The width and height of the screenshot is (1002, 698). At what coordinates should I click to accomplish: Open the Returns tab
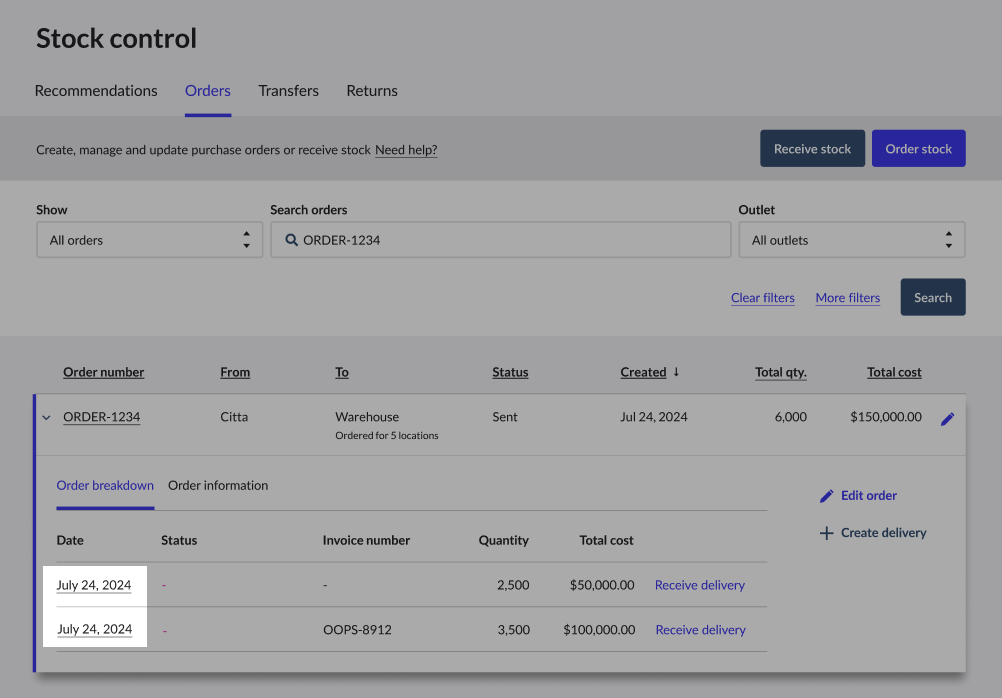372,91
